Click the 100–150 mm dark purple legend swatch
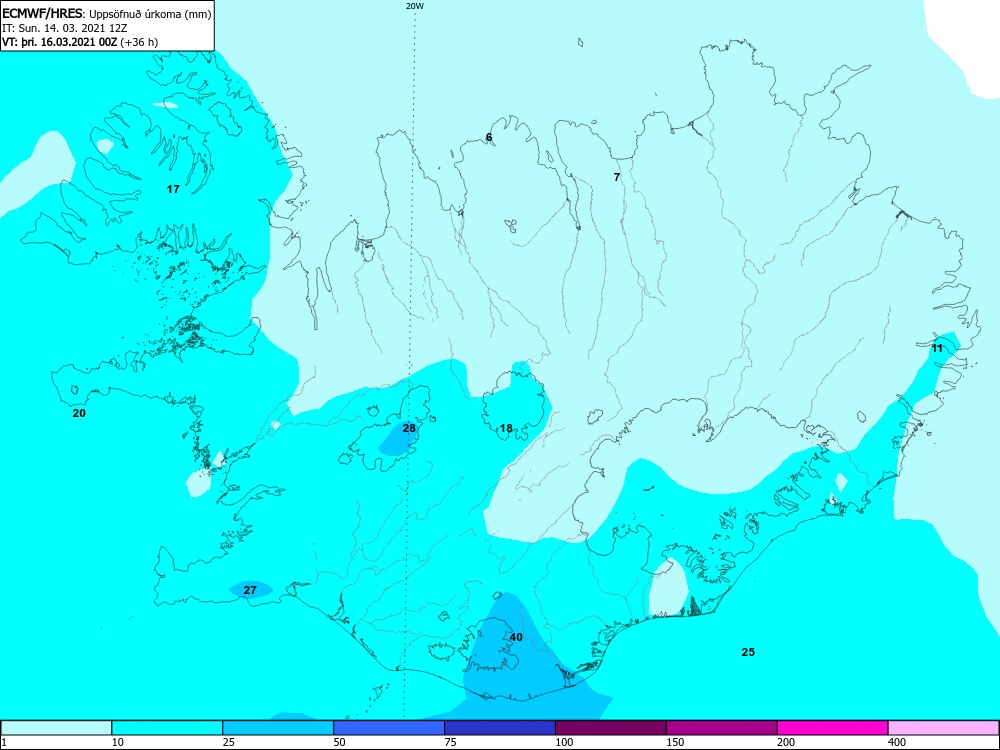The image size is (1000, 750). tap(611, 728)
